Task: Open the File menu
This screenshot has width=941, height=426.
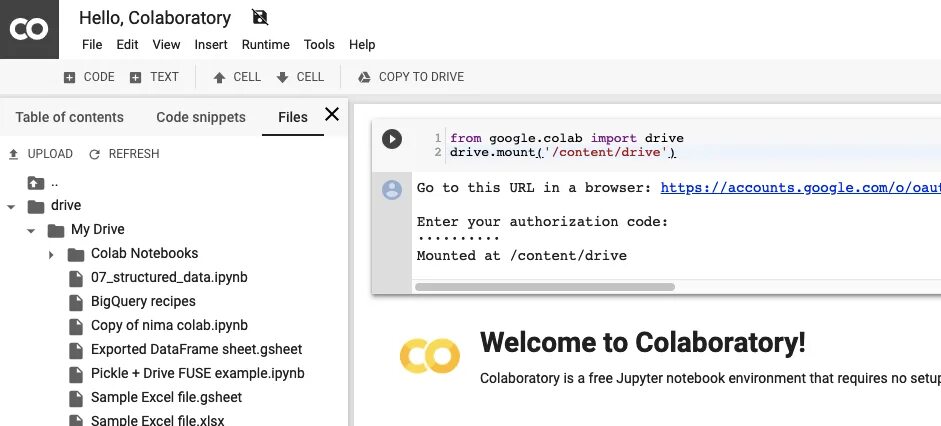Action: 92,44
